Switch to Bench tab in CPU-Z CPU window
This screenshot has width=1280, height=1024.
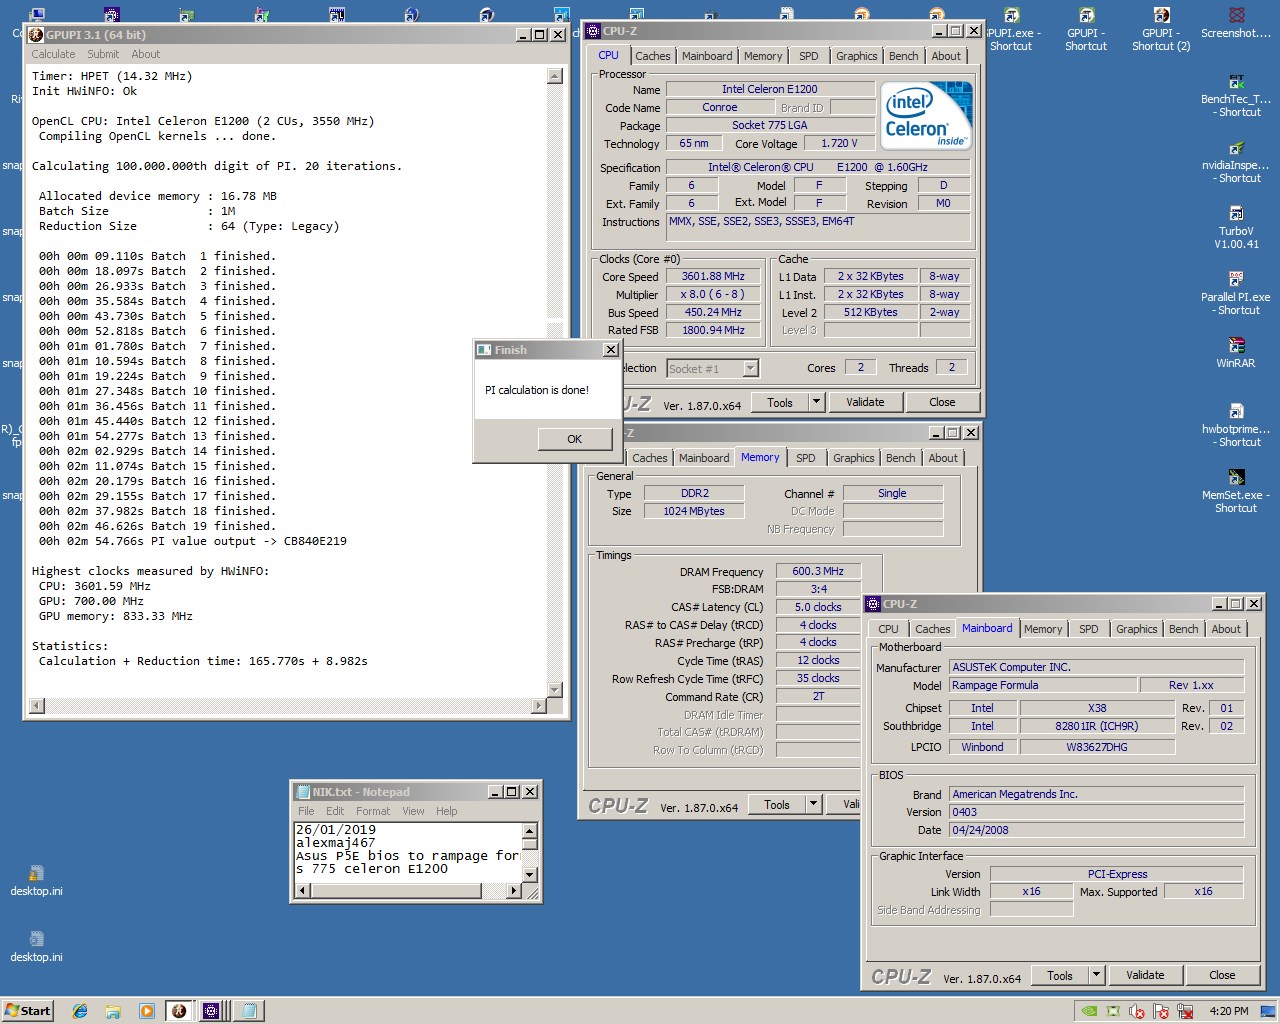coord(904,56)
